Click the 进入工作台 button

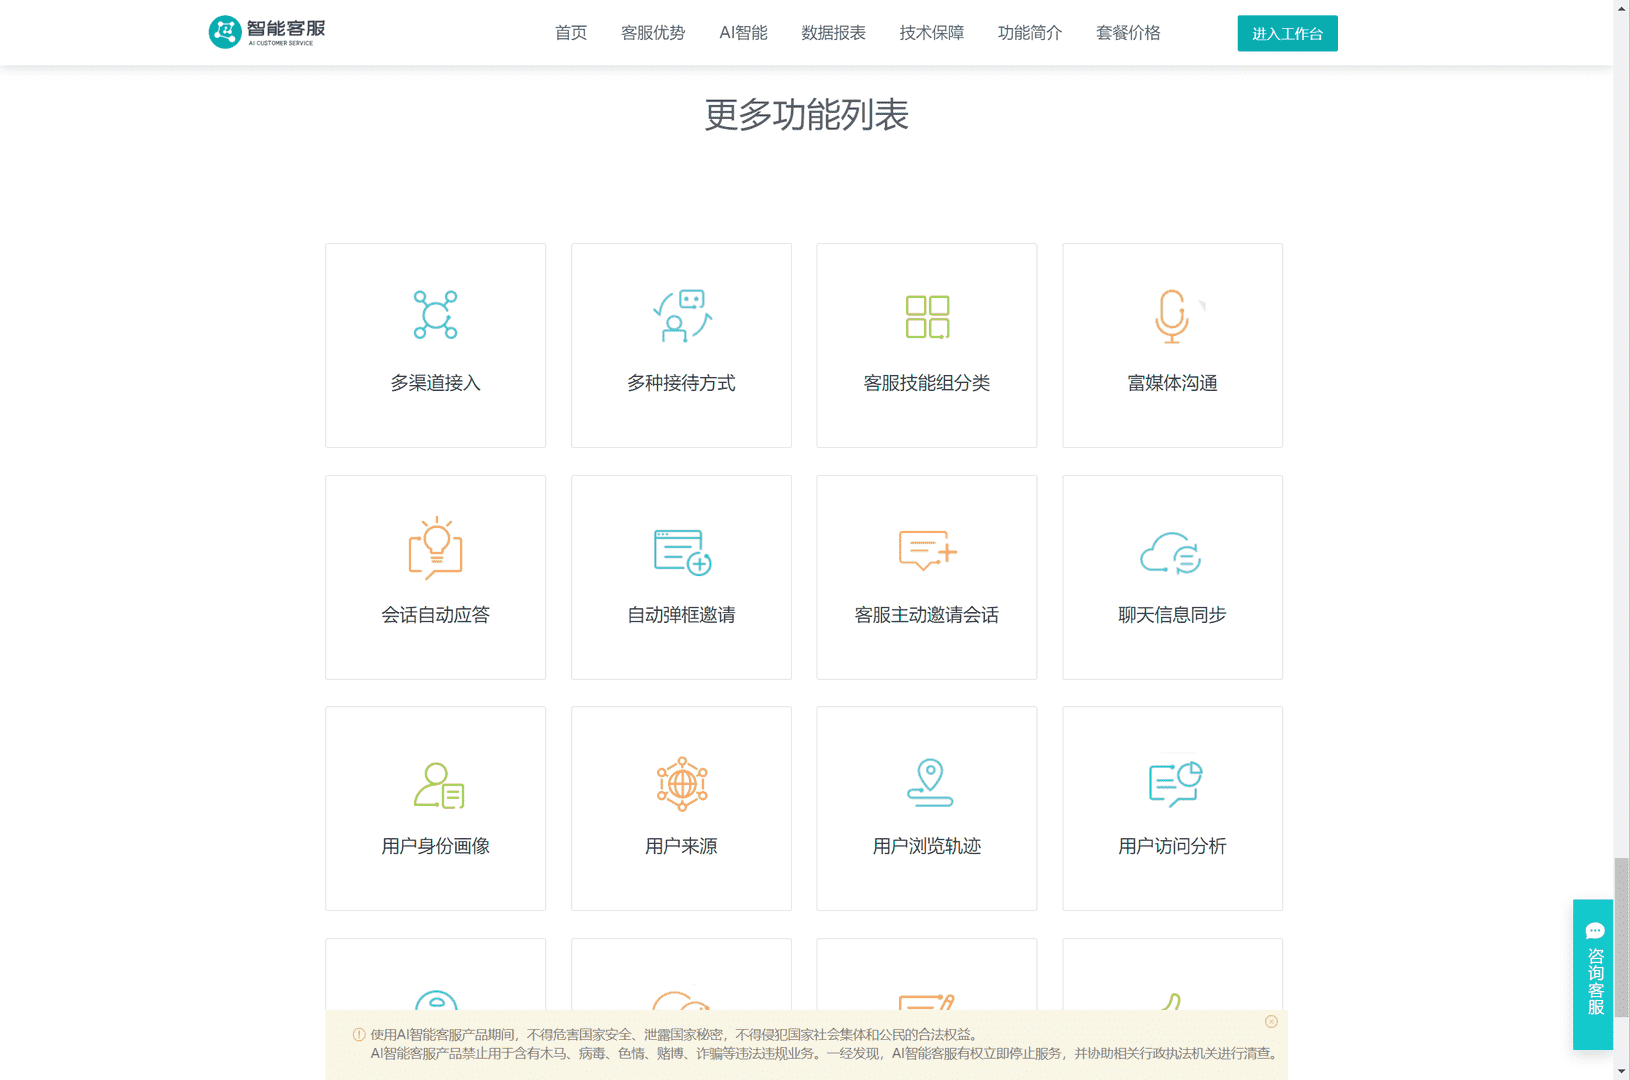click(x=1287, y=33)
